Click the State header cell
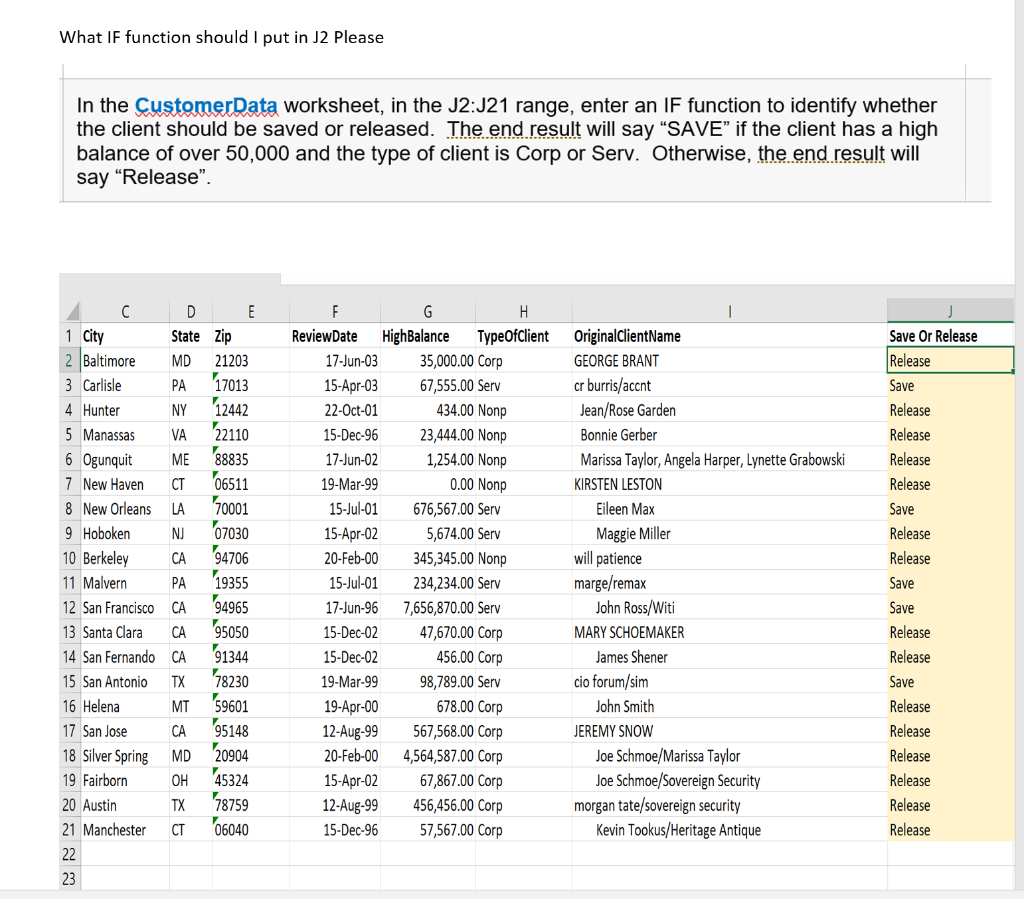1024x899 pixels. click(x=191, y=336)
